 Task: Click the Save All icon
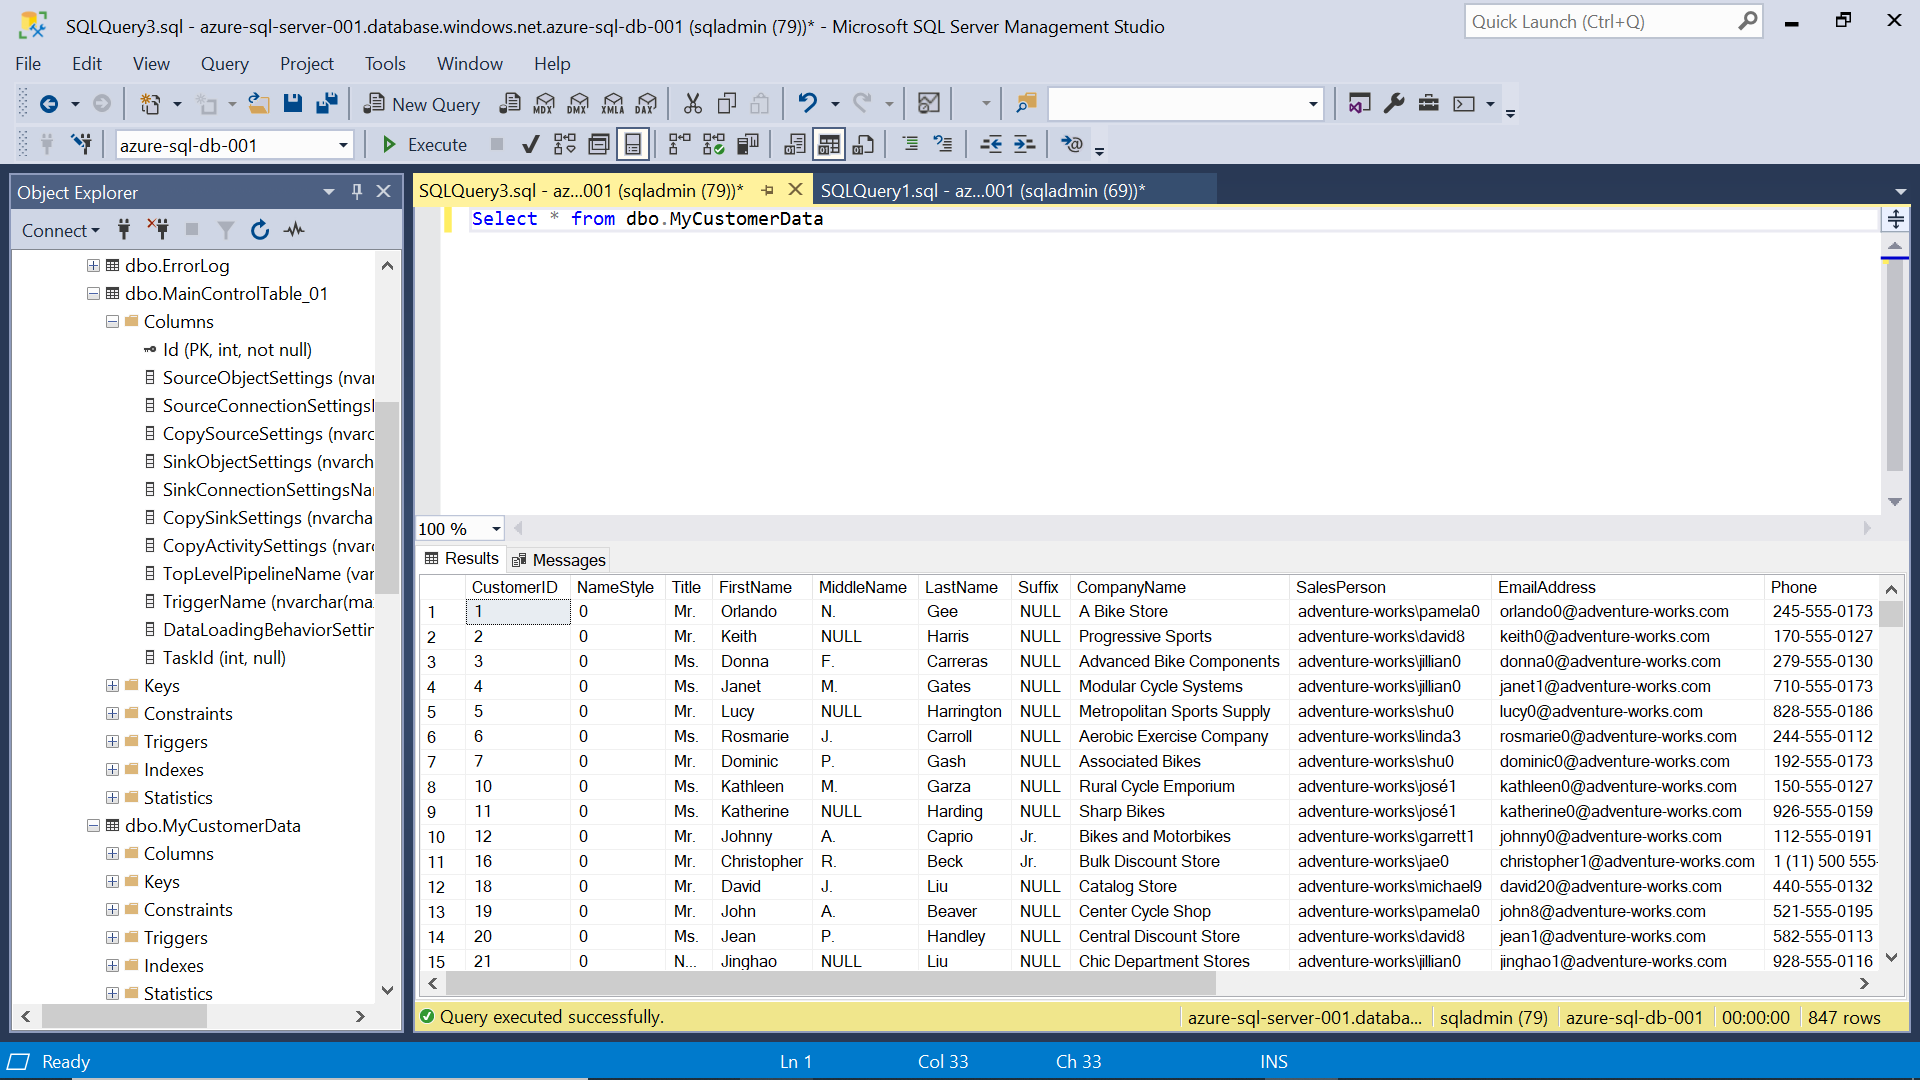pos(326,104)
